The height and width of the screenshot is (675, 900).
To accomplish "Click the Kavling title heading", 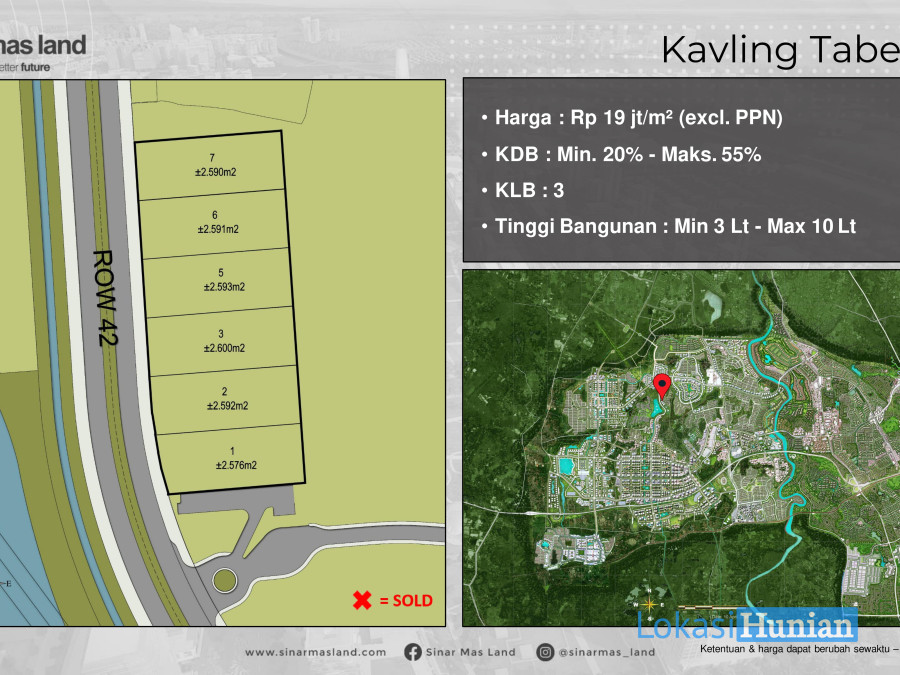I will pos(781,50).
